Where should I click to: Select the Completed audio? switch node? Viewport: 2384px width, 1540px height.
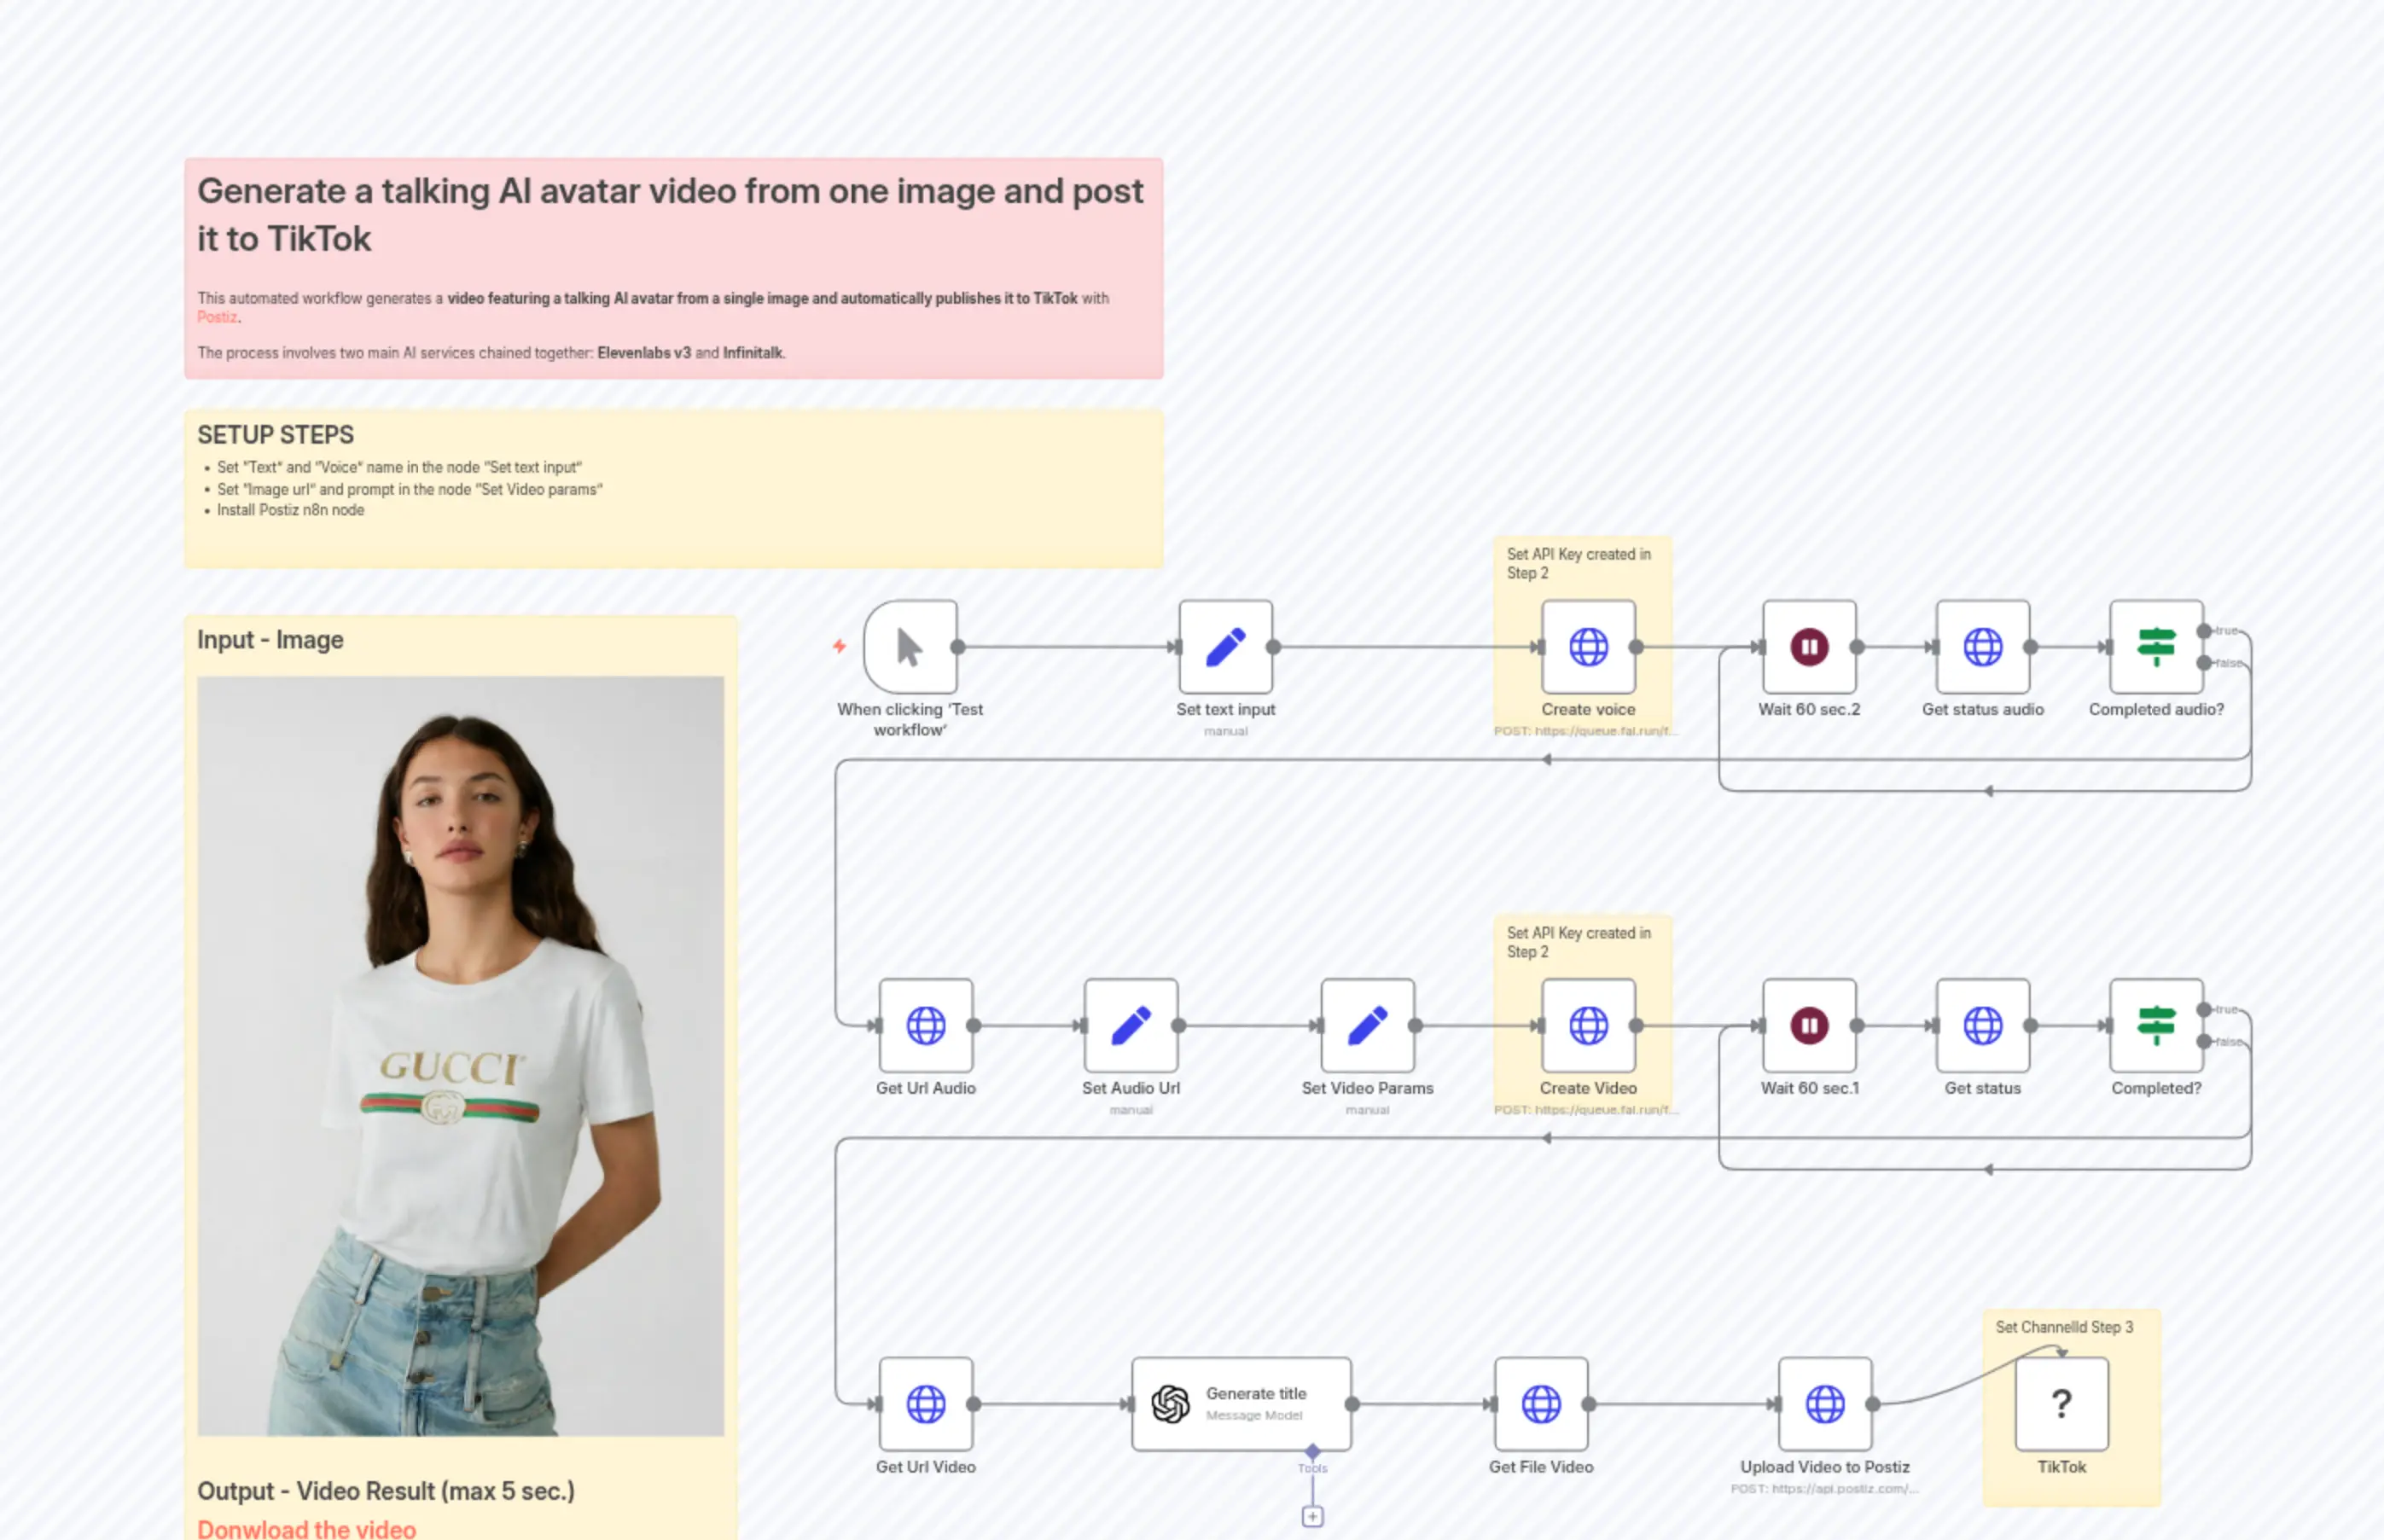[2155, 647]
